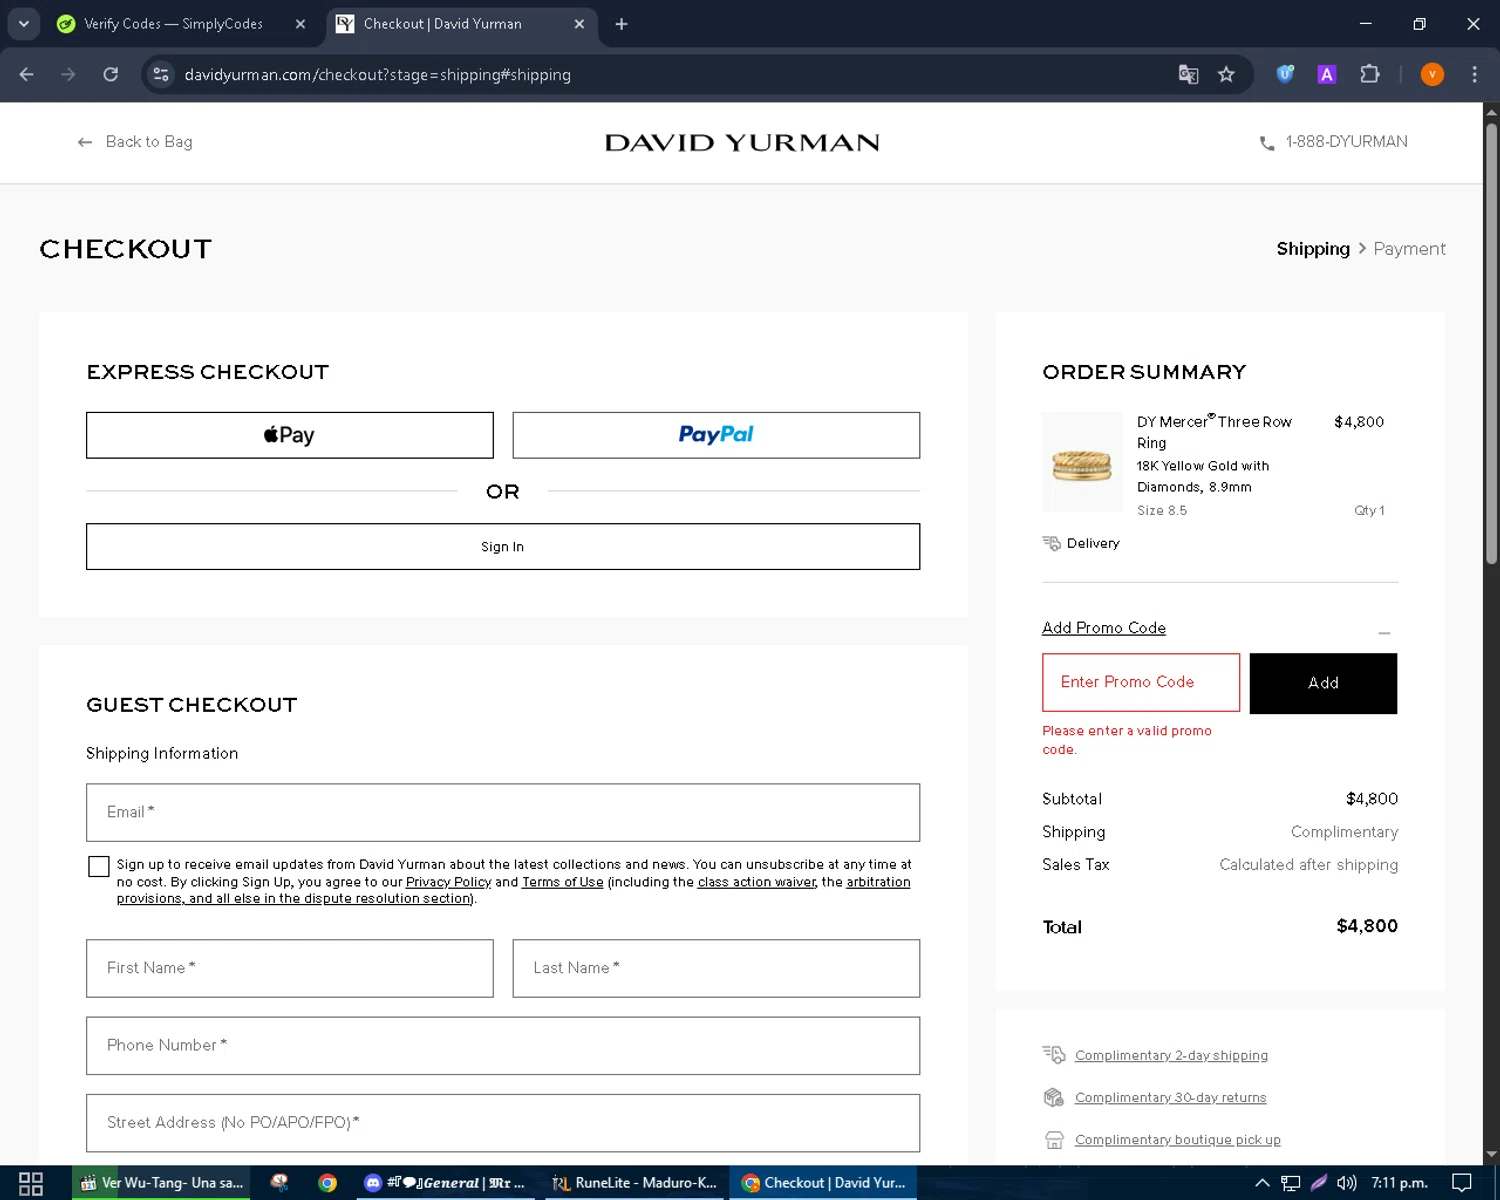Reload the checkout page
Viewport: 1500px width, 1200px height.
[x=111, y=75]
